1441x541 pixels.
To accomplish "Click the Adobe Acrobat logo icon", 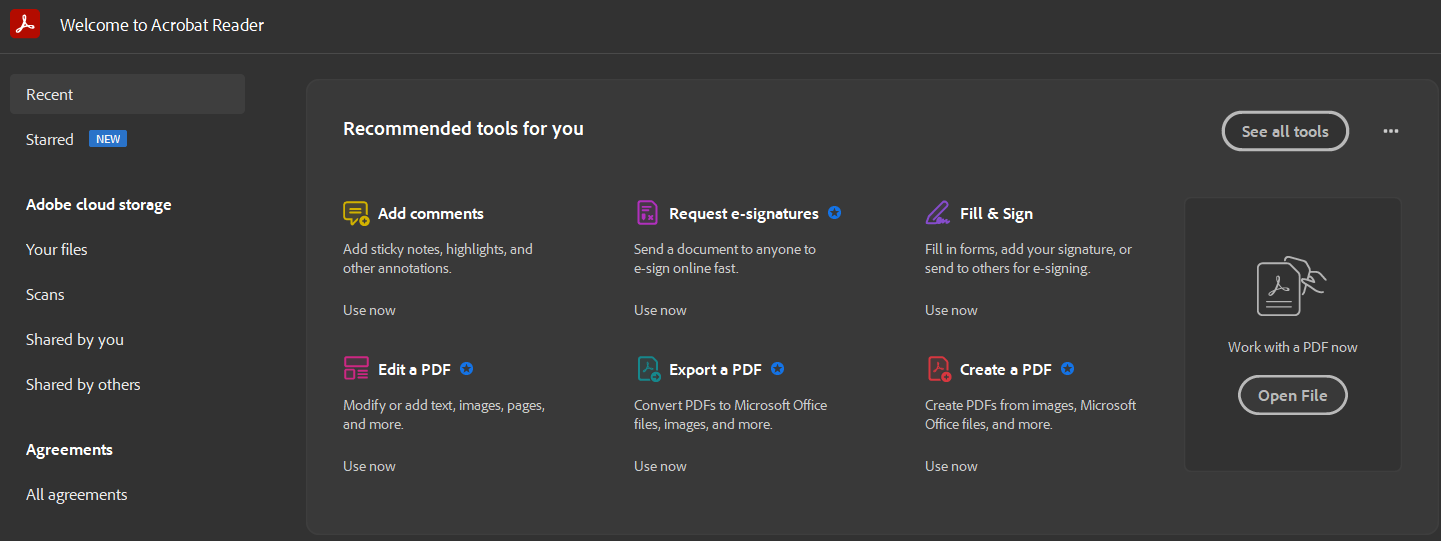I will coord(25,25).
